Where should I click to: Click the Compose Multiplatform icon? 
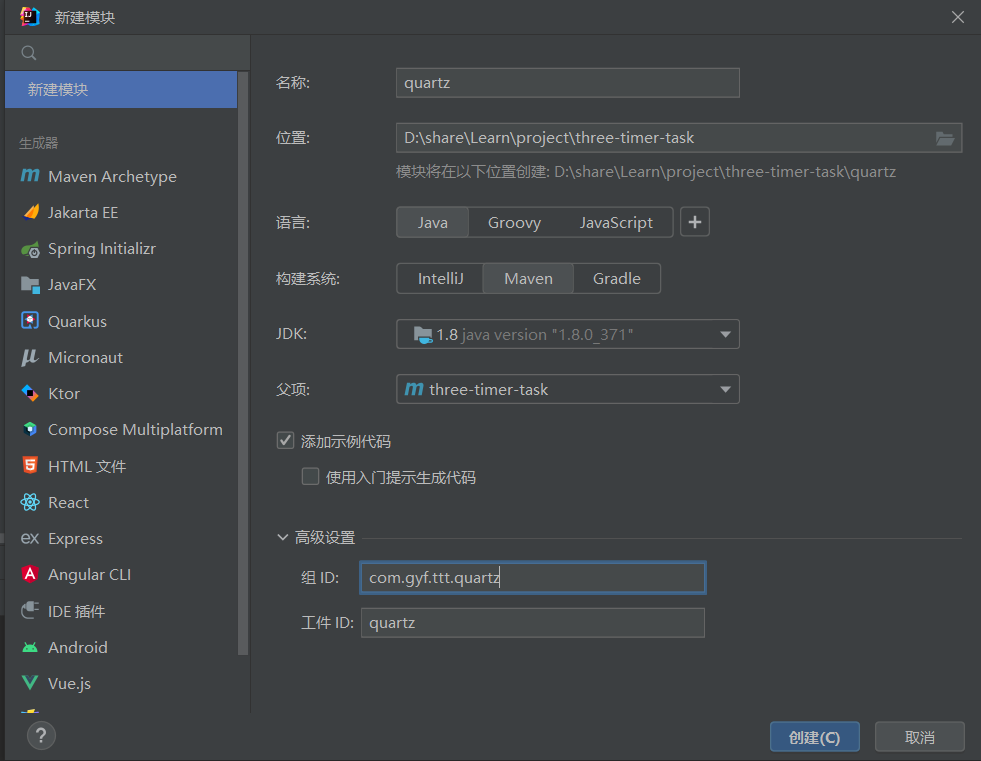tap(30, 429)
